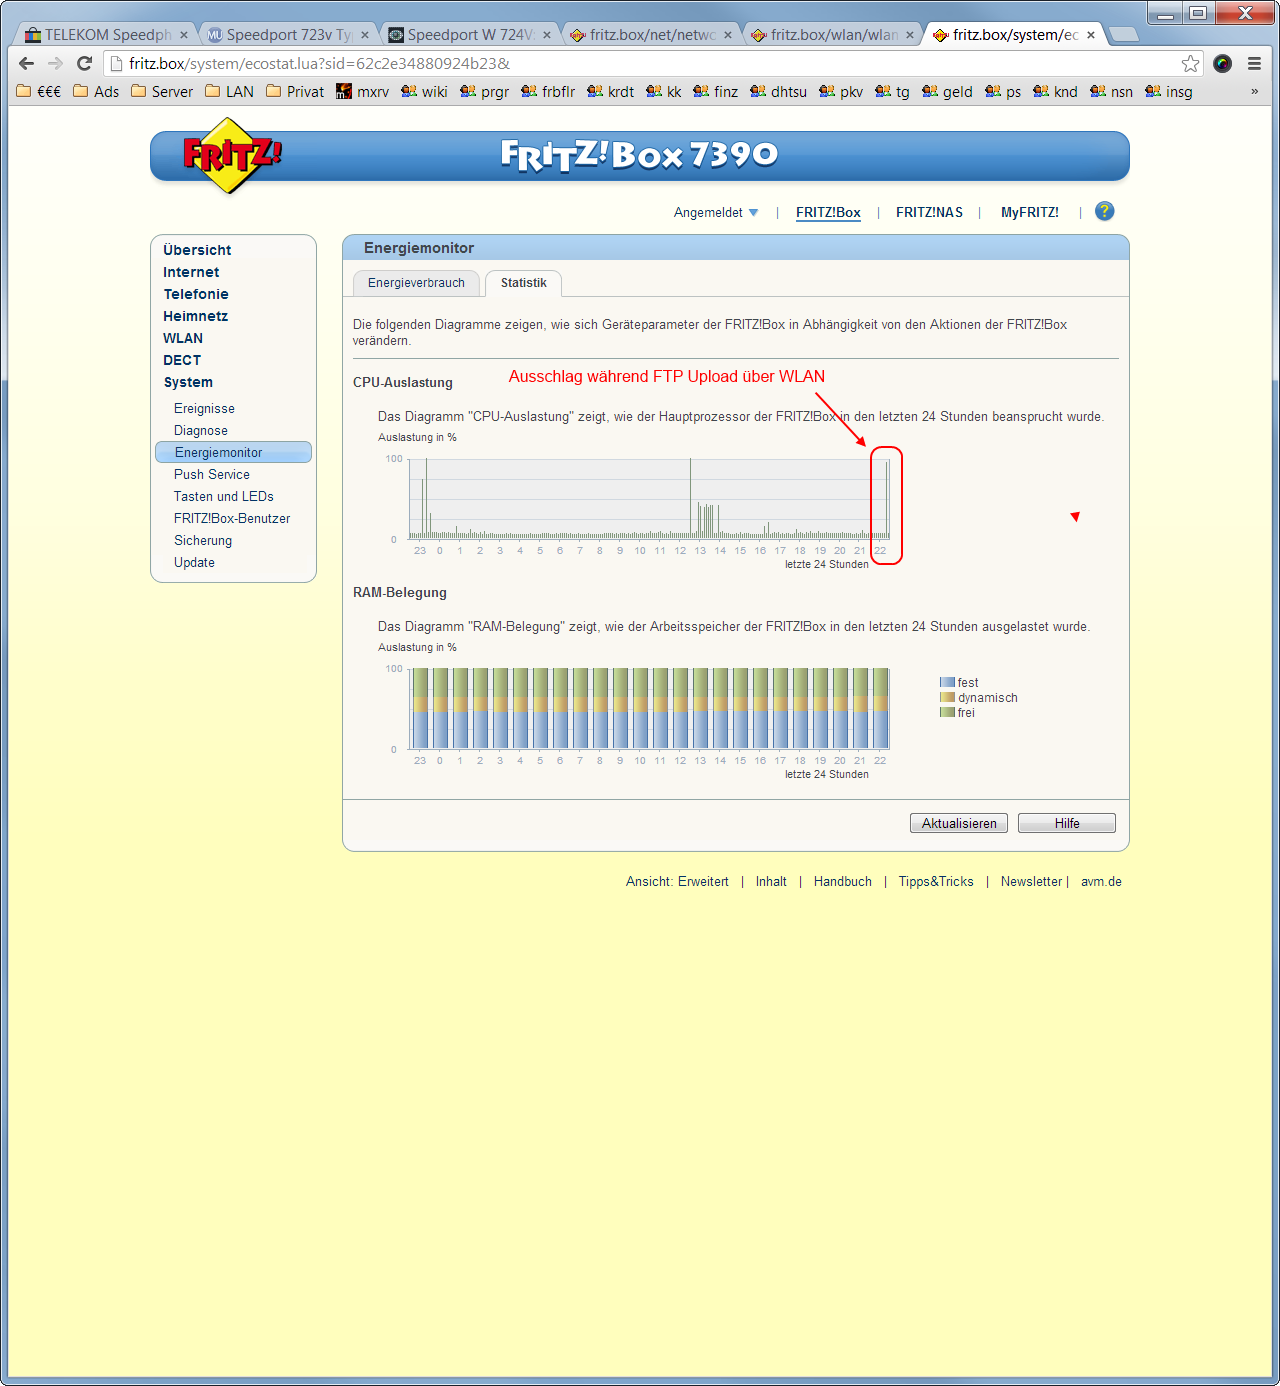Screen dimensions: 1280x1386
Task: Open Sicherung submenu item
Action: tap(203, 540)
